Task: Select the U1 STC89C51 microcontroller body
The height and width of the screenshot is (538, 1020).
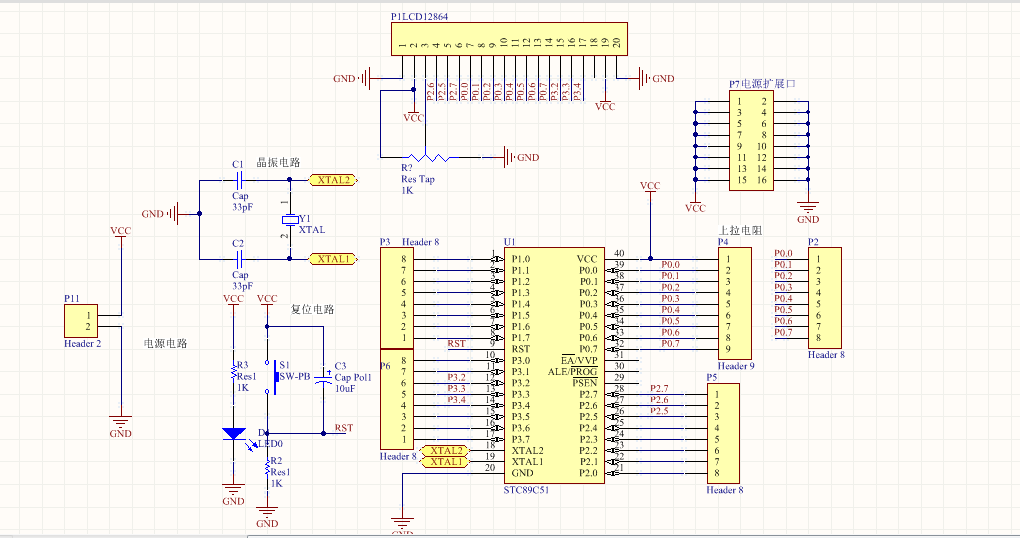Action: [554, 366]
